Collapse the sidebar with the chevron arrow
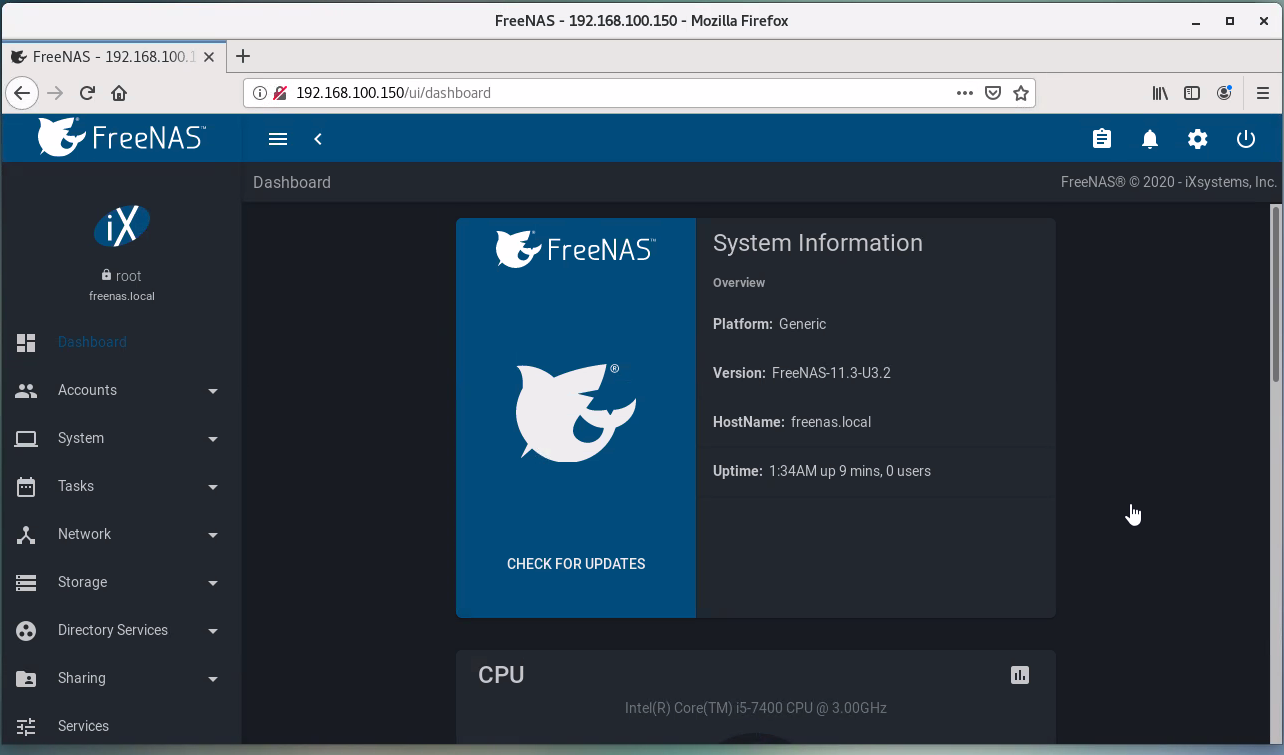Viewport: 1284px width, 755px height. coord(318,139)
